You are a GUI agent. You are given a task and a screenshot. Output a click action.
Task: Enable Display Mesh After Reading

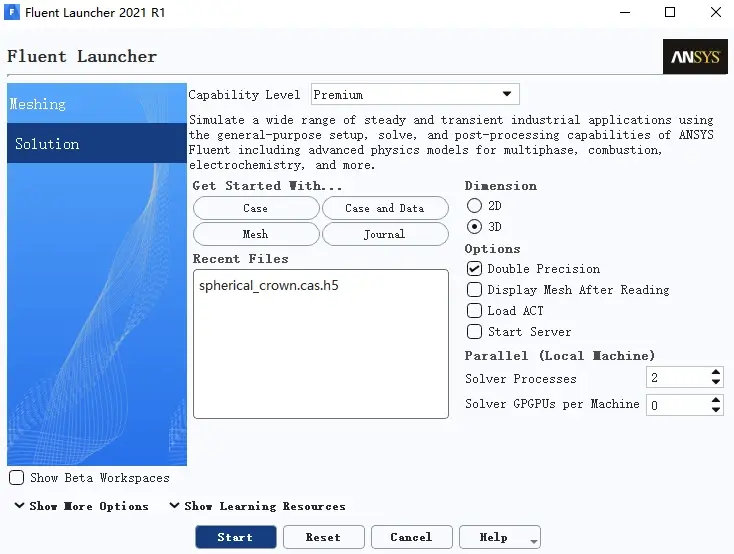coord(474,290)
